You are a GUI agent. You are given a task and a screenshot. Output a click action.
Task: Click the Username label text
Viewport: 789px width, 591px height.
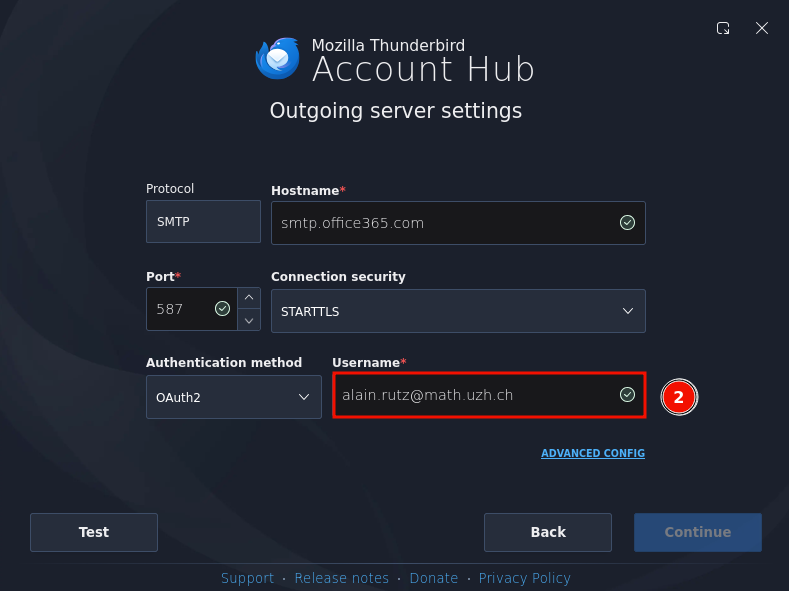[x=366, y=363]
